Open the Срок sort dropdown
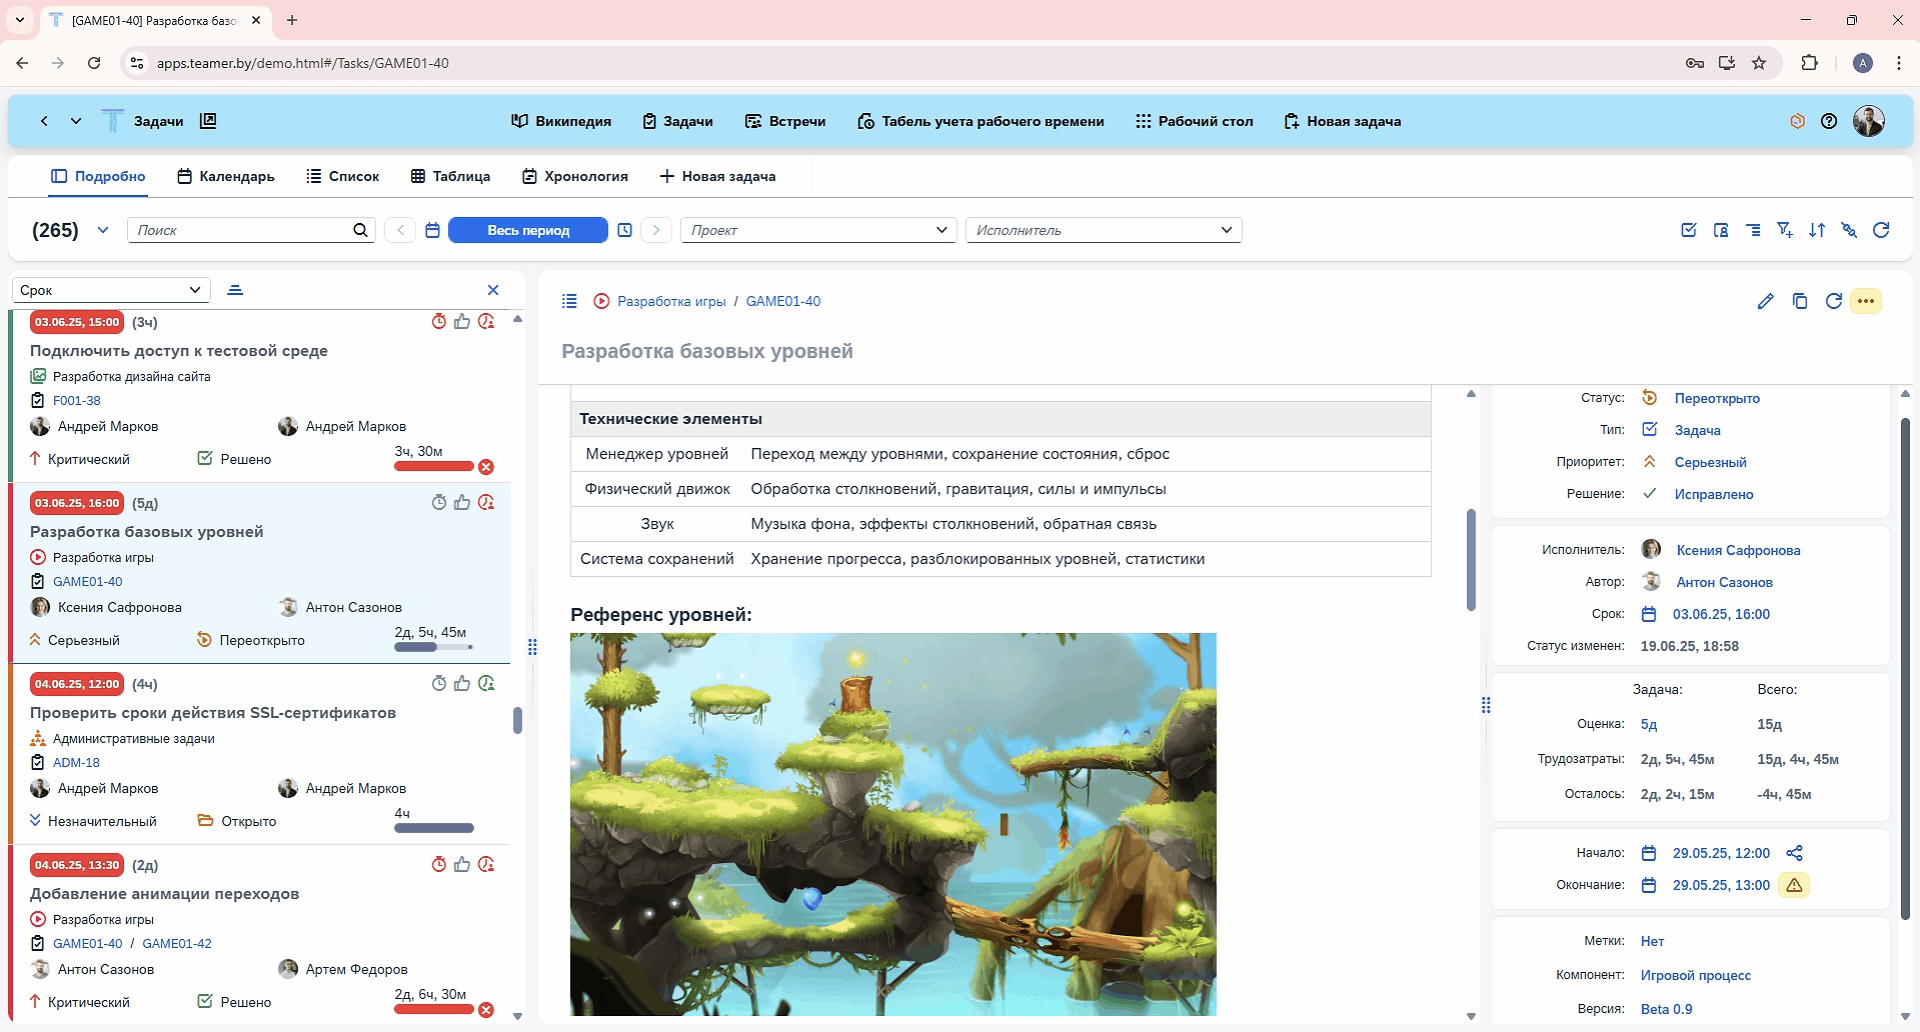The height and width of the screenshot is (1032, 1920). (111, 290)
